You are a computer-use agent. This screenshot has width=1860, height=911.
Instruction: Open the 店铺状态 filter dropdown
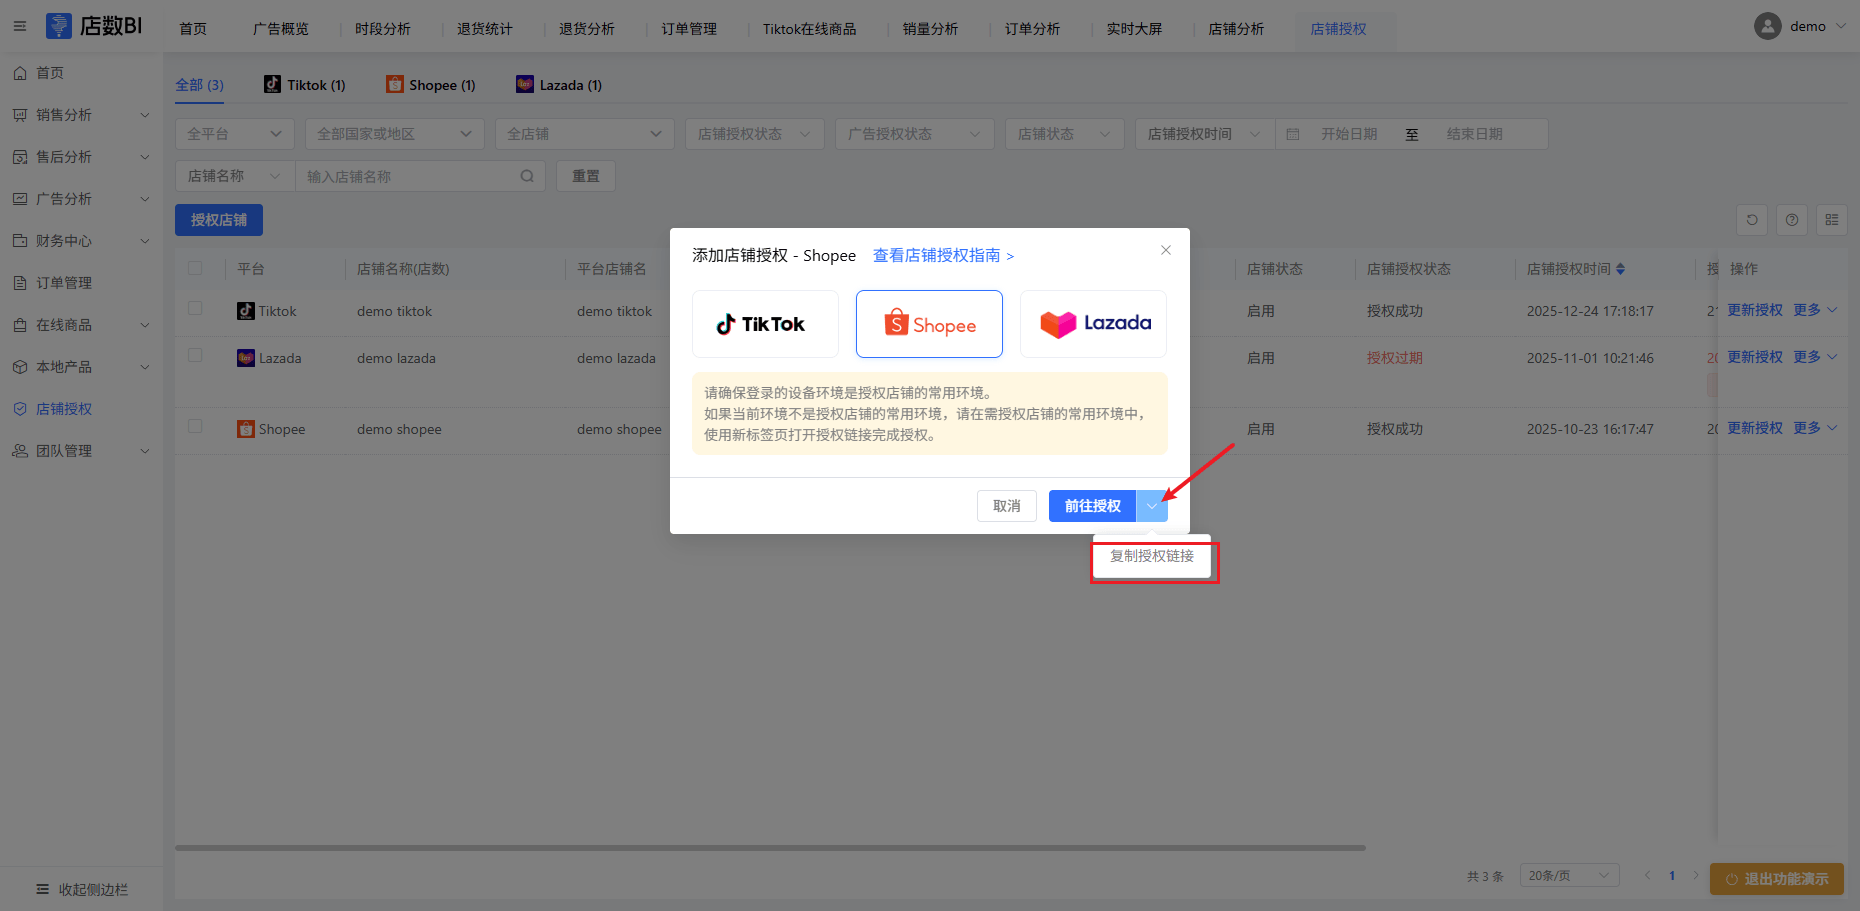1065,134
